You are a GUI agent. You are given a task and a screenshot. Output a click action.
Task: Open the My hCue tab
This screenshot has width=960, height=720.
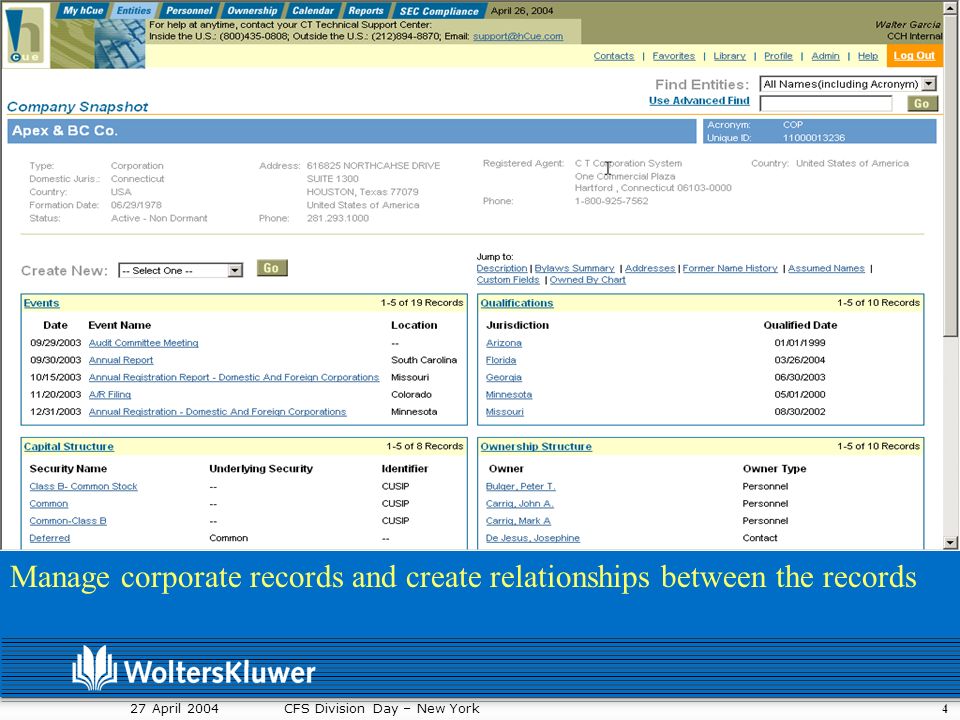(x=83, y=10)
